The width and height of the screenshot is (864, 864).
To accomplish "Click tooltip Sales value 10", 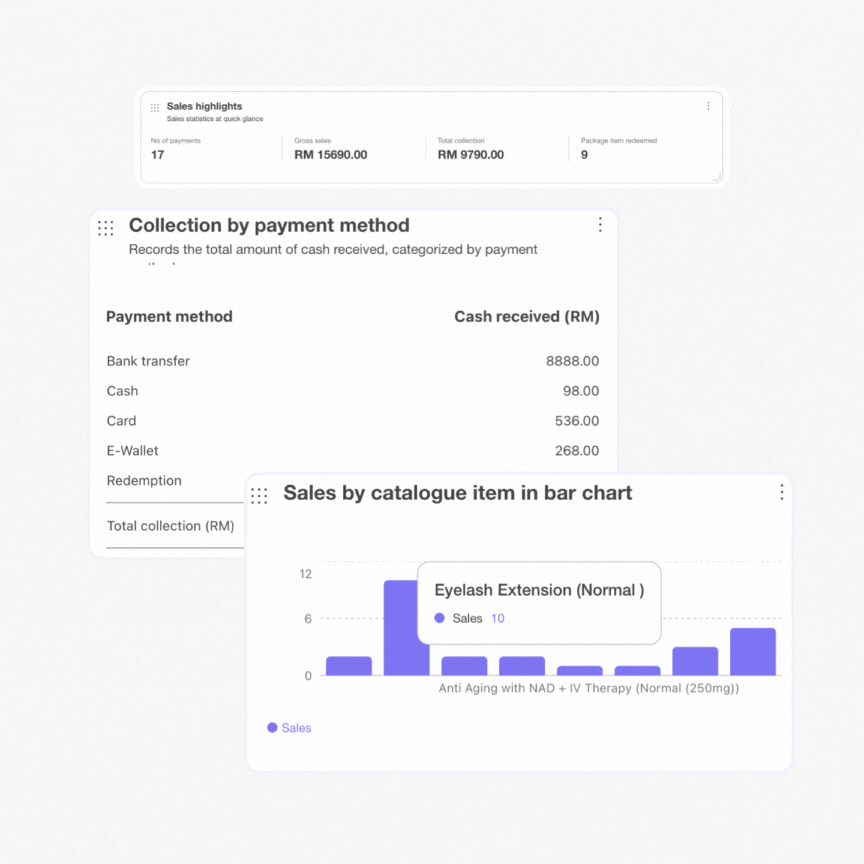I will point(498,618).
